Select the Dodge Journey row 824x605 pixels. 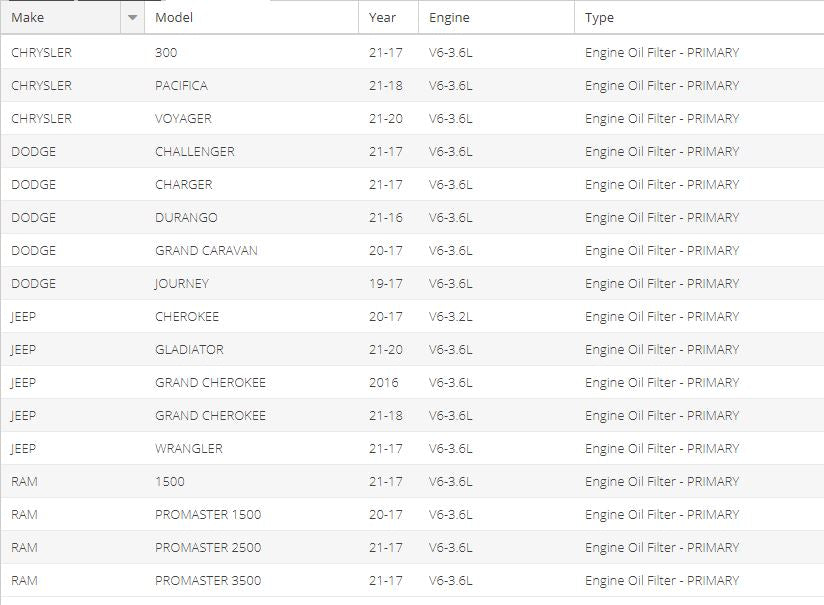tap(412, 284)
